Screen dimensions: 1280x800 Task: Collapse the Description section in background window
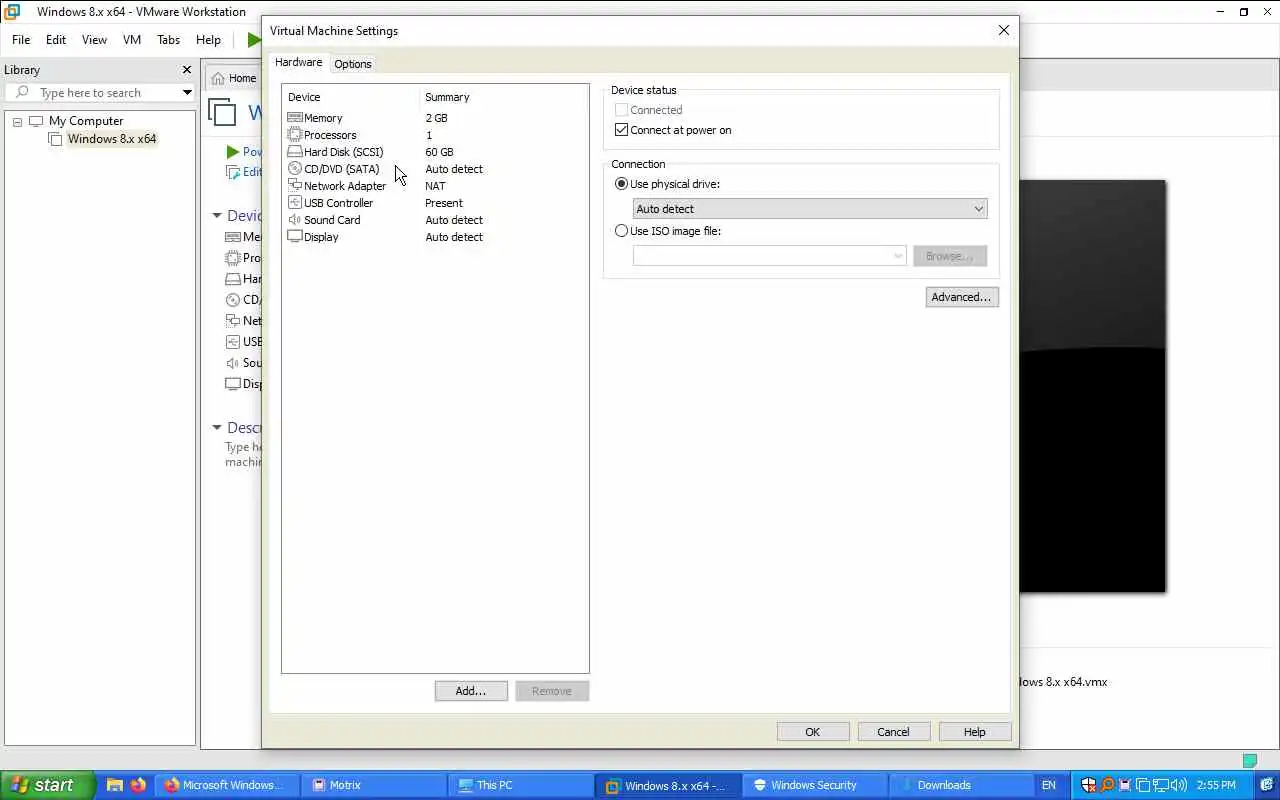click(x=217, y=428)
